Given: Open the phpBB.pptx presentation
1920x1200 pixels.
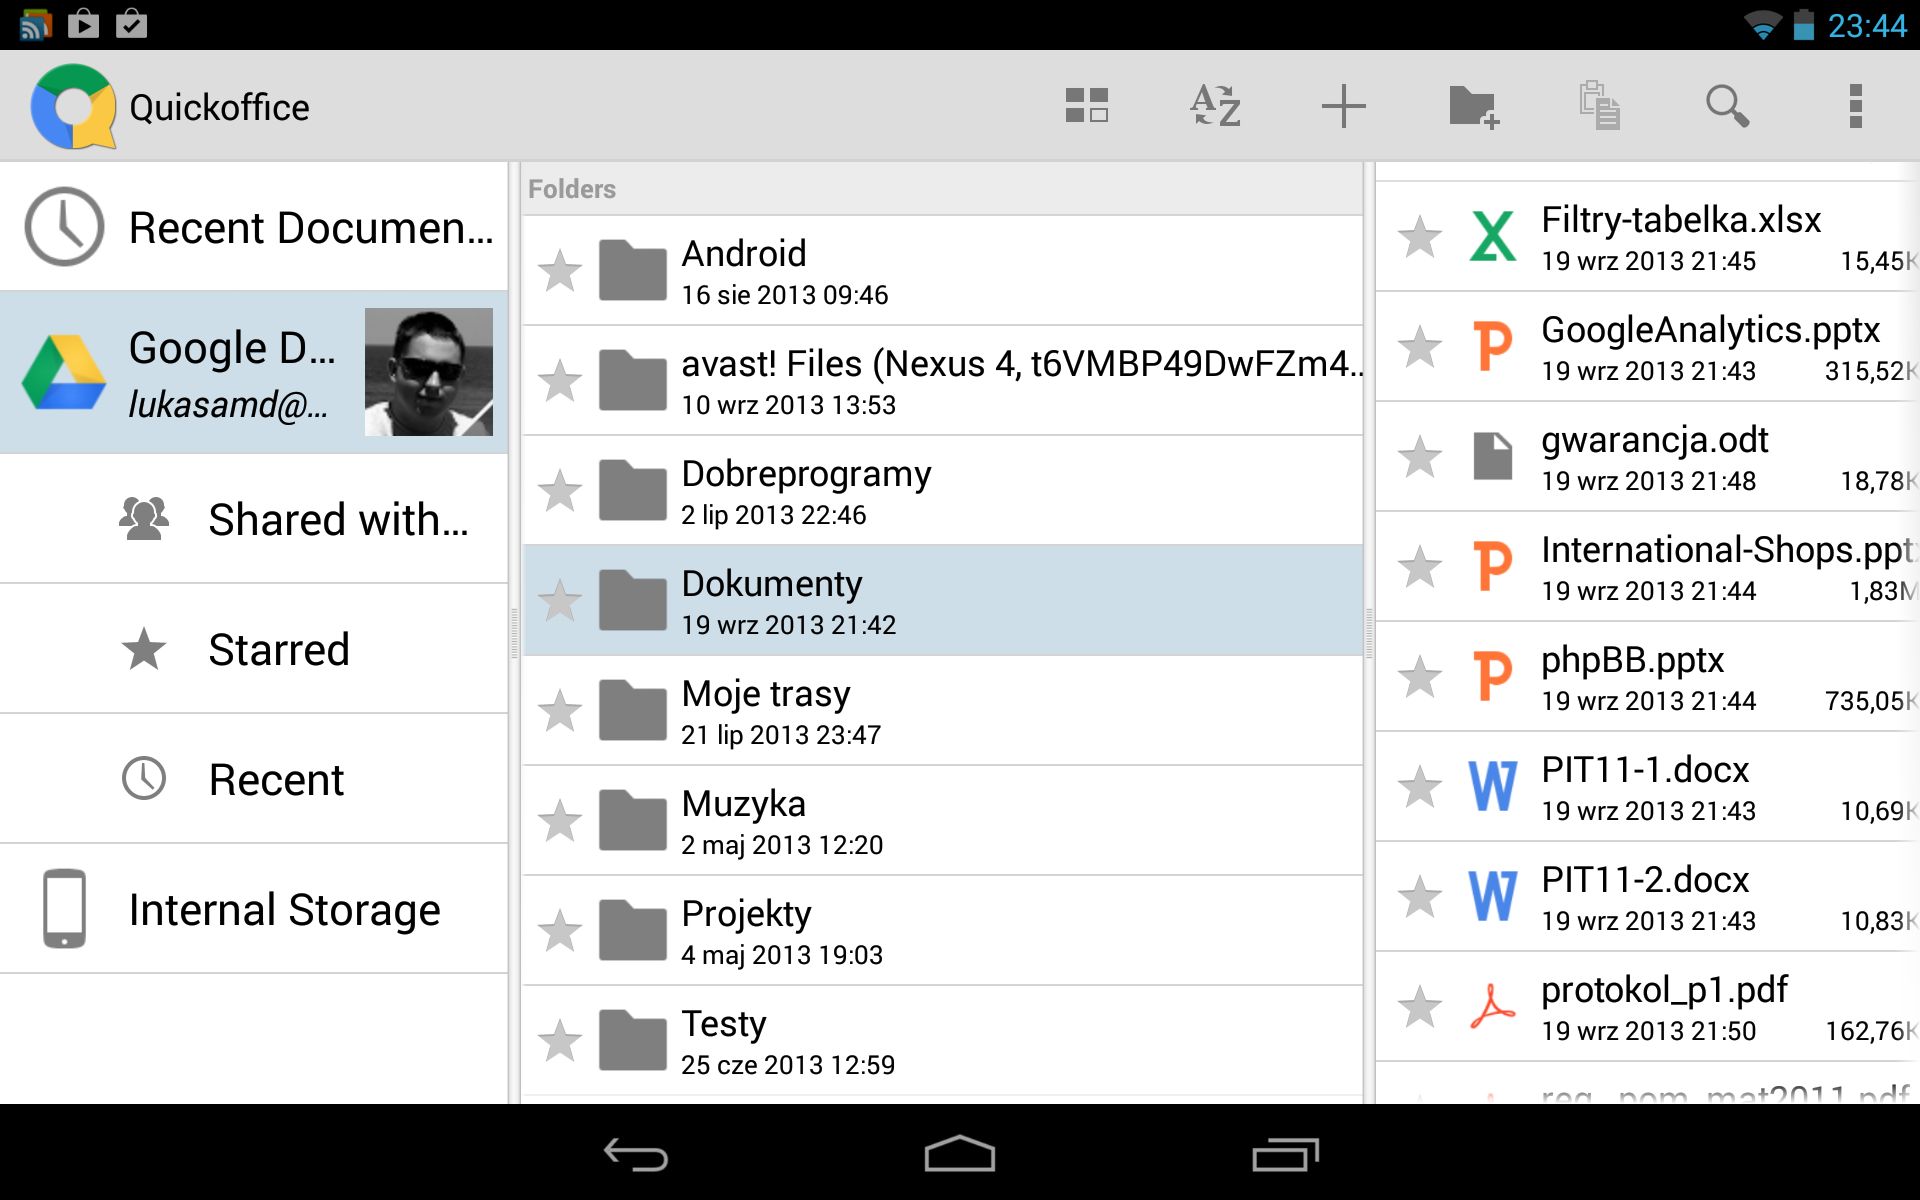Looking at the screenshot, I should pos(1648,677).
